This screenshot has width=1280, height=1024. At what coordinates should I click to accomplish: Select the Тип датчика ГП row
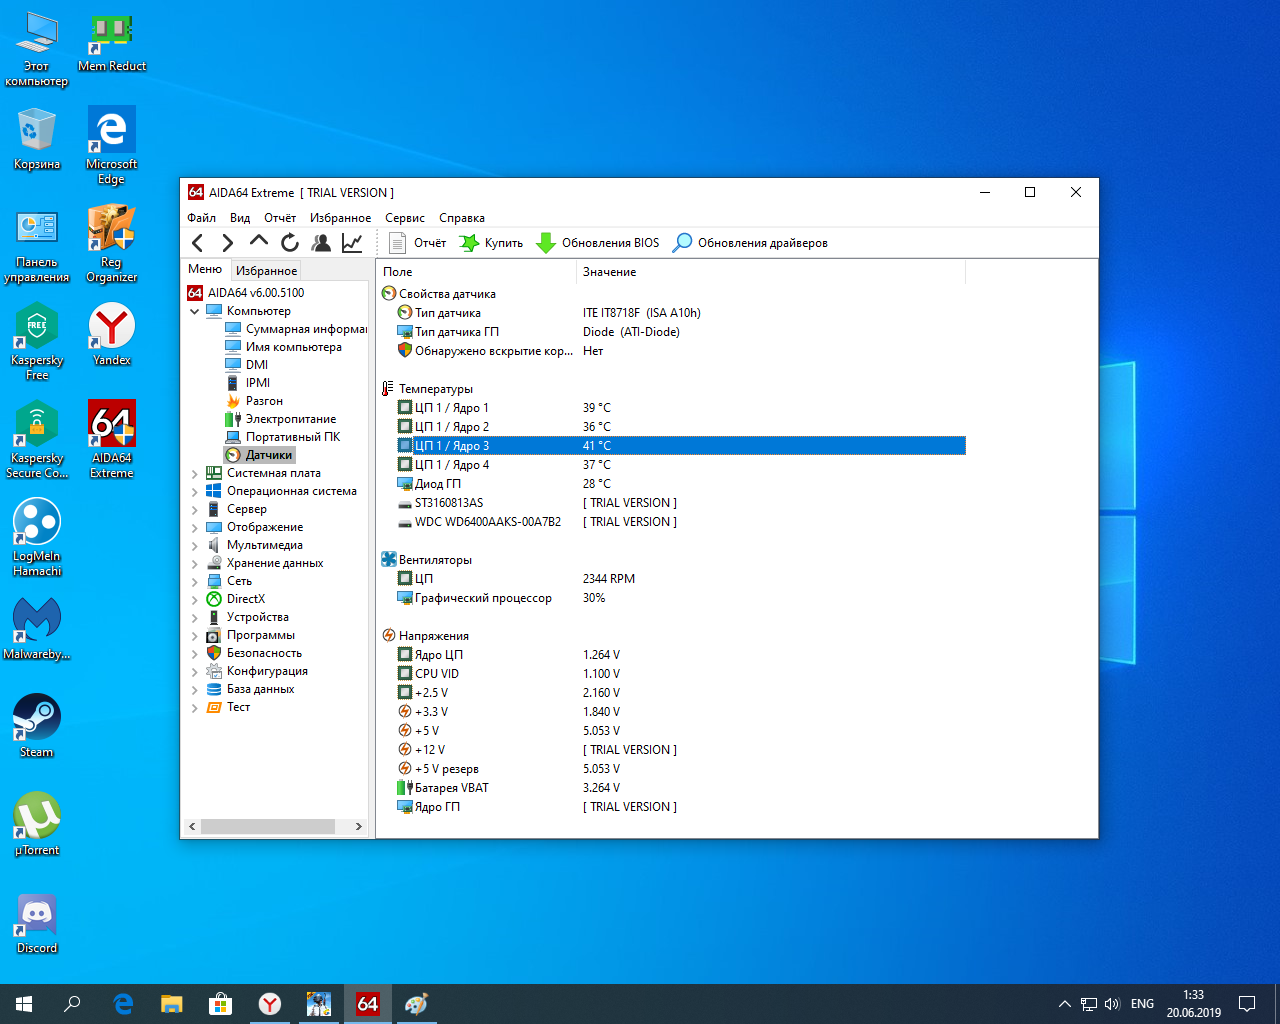point(681,332)
